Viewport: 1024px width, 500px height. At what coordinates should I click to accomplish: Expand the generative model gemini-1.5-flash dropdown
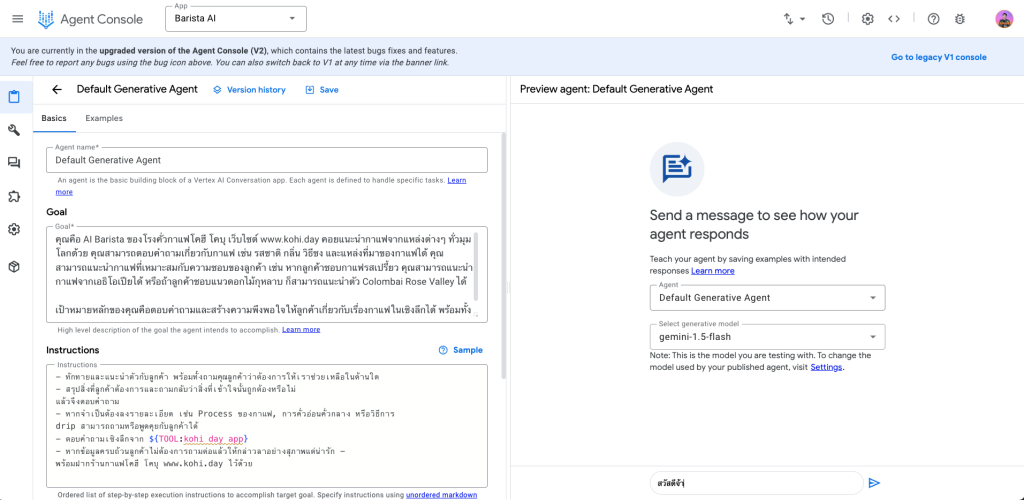[x=767, y=337]
